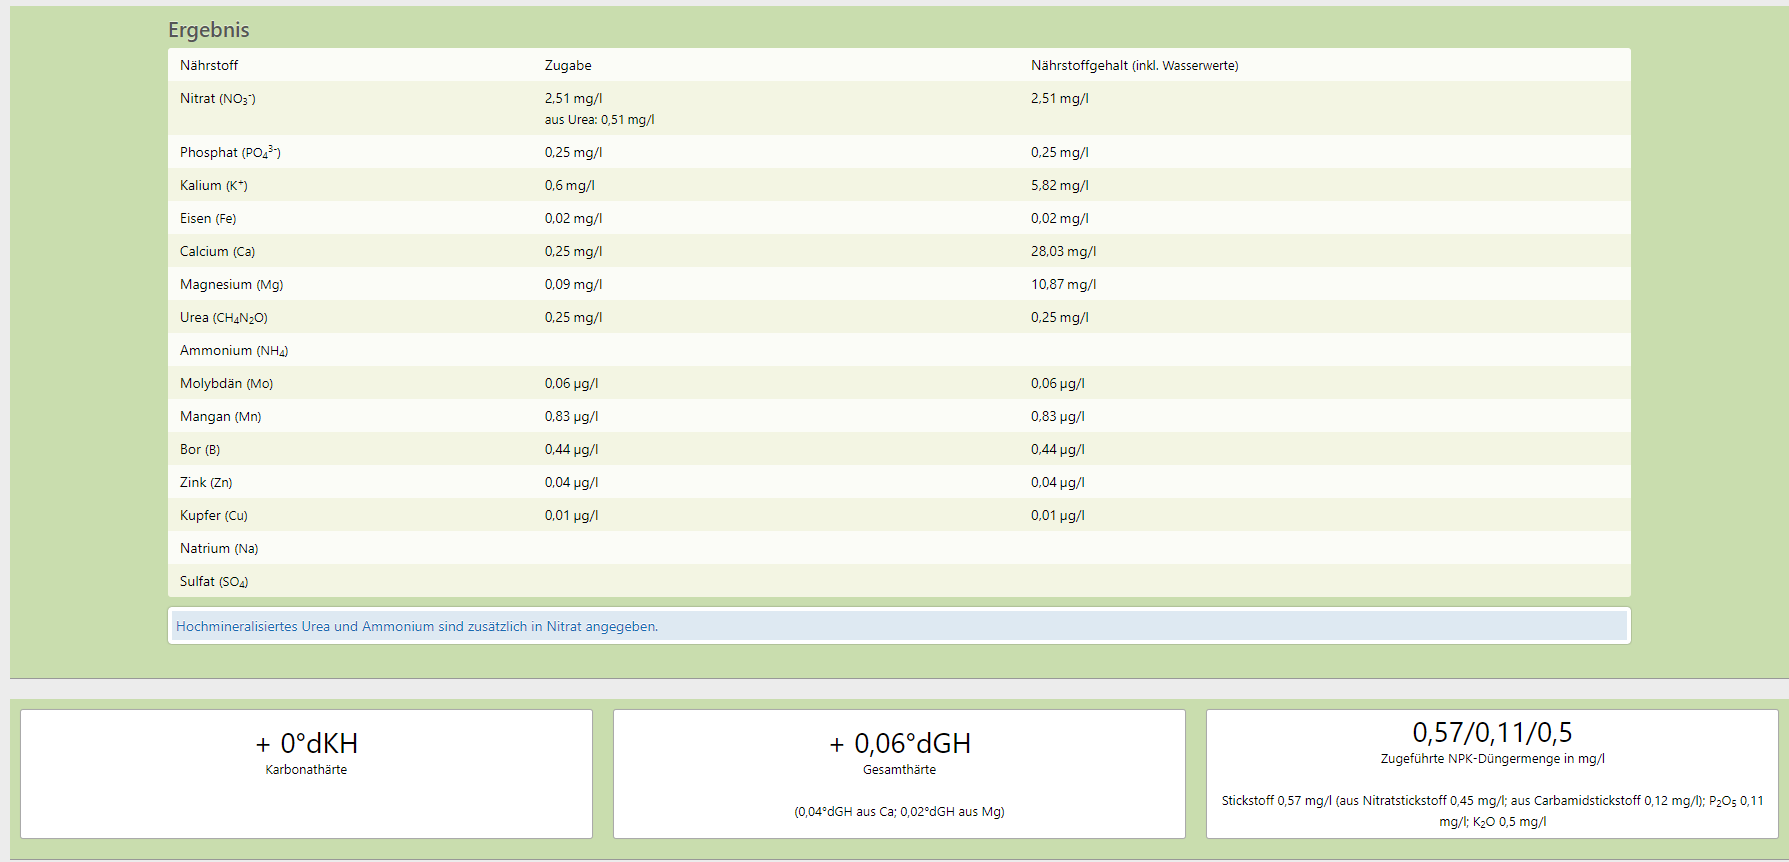Click the NPK-Düngermenge 0,57/0,11/0,5 value

click(1491, 733)
